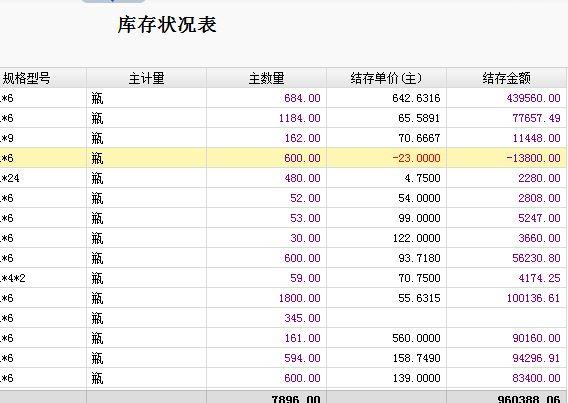Select amount 83400.00
The height and width of the screenshot is (403, 568).
[506, 378]
